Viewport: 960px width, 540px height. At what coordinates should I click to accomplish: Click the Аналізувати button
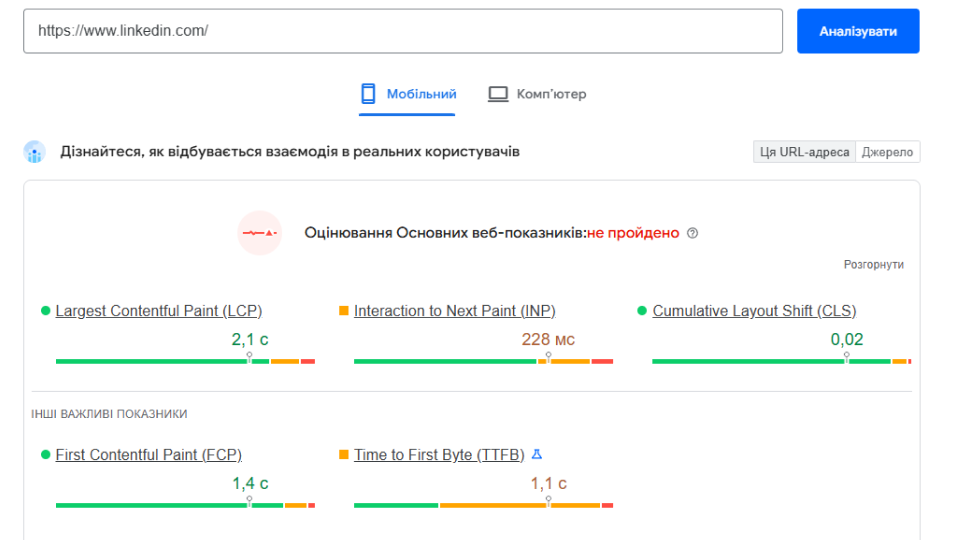858,31
